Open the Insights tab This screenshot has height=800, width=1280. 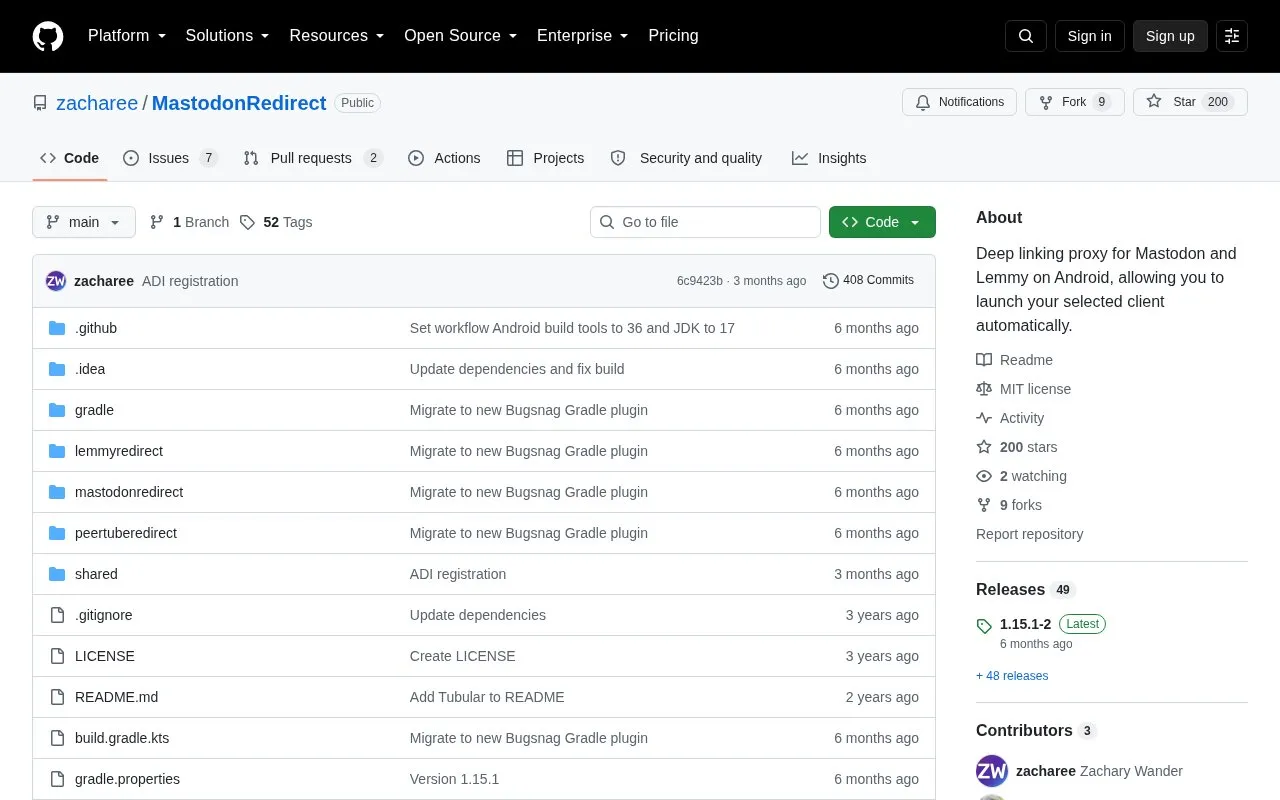pyautogui.click(x=829, y=158)
